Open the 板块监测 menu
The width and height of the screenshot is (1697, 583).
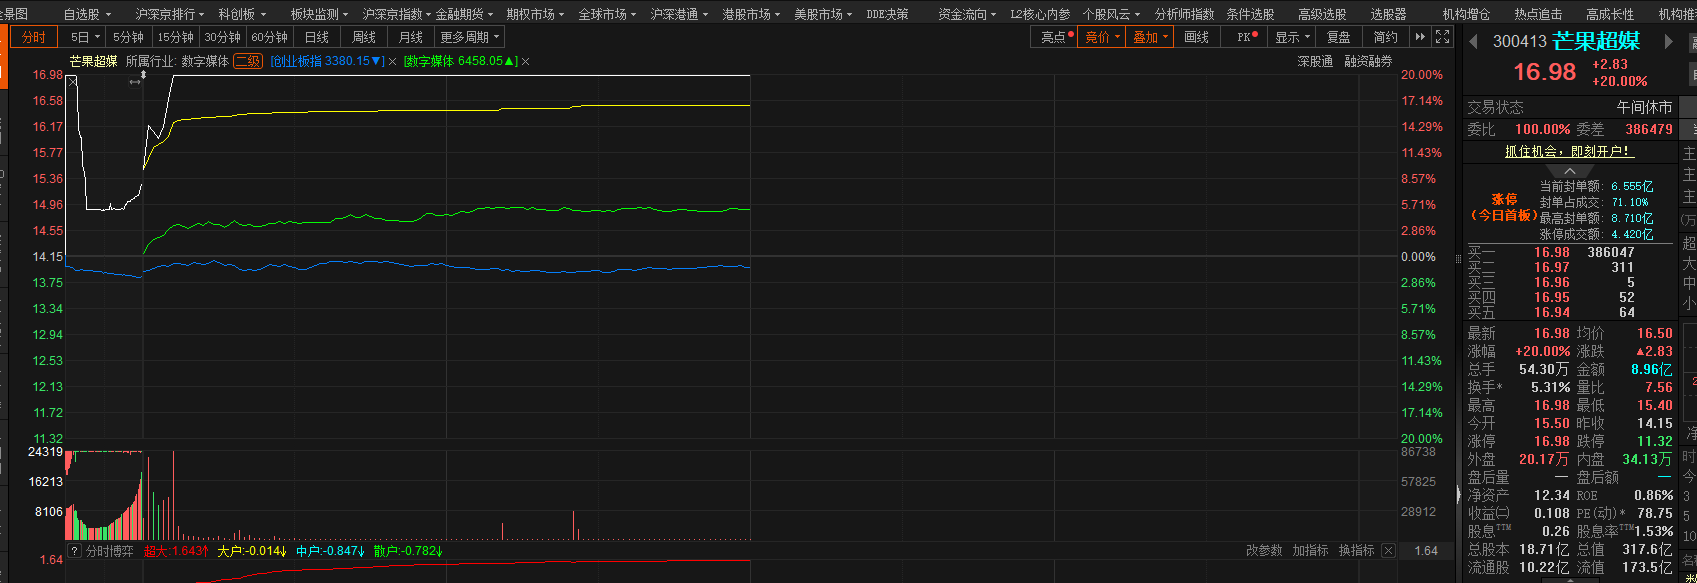coord(319,14)
